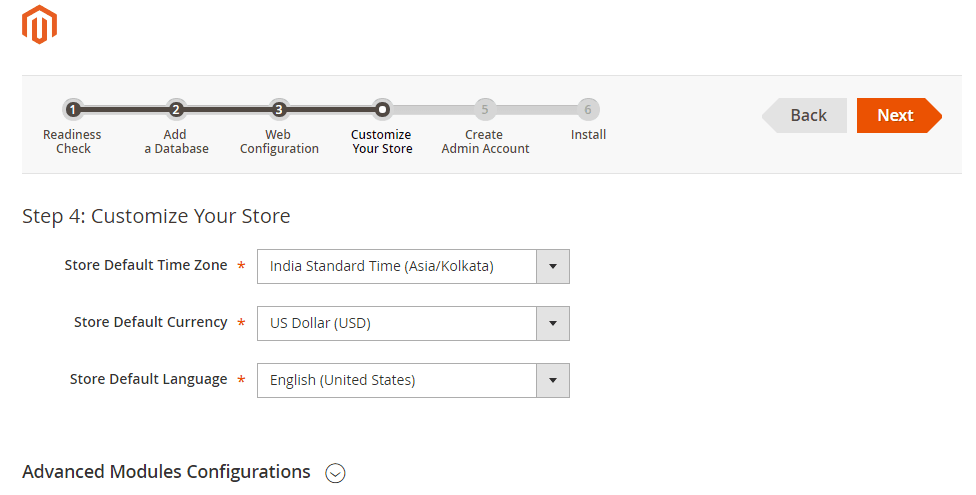This screenshot has height=495, width=976.
Task: Click the Web Configuration step label
Action: click(x=279, y=141)
